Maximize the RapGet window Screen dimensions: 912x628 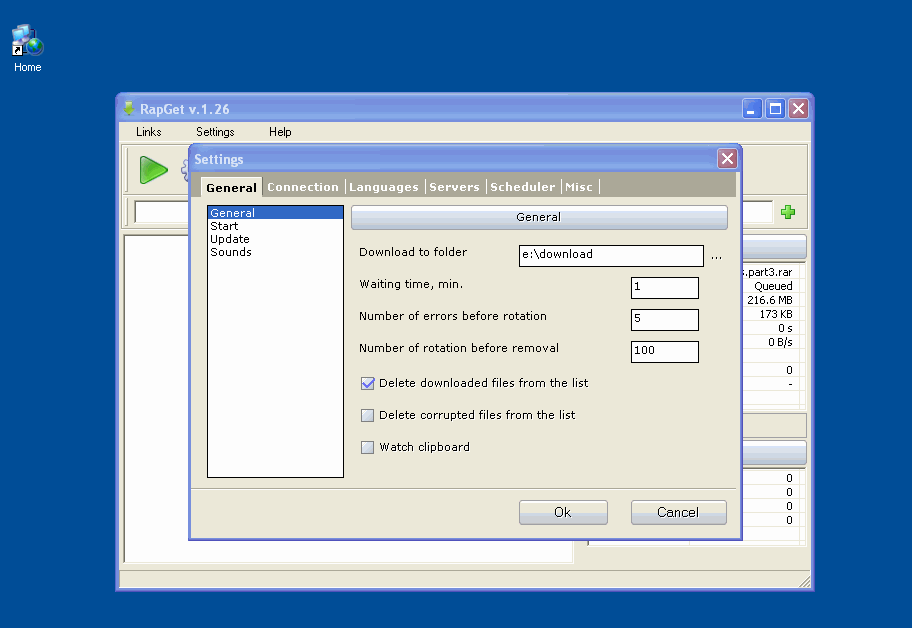click(775, 109)
